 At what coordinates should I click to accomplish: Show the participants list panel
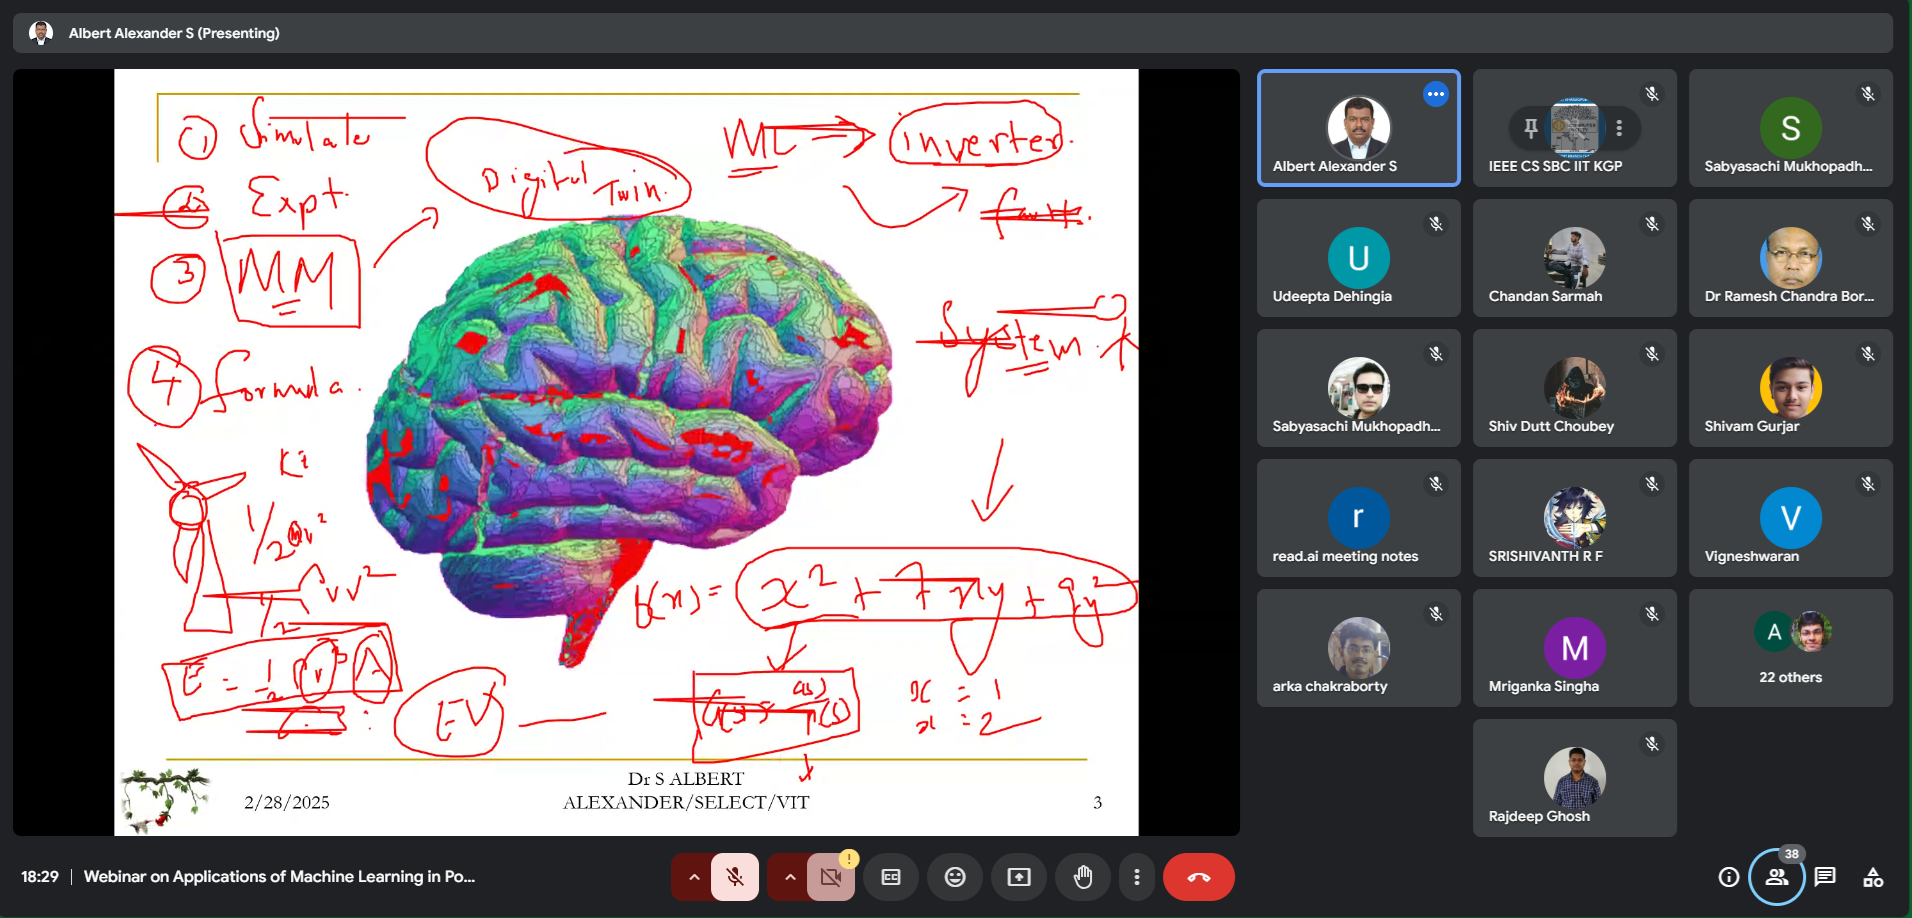1776,877
